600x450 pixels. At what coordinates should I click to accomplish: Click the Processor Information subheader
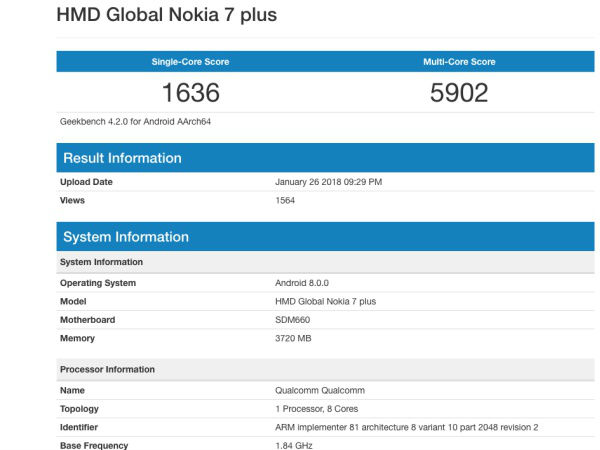pyautogui.click(x=325, y=370)
